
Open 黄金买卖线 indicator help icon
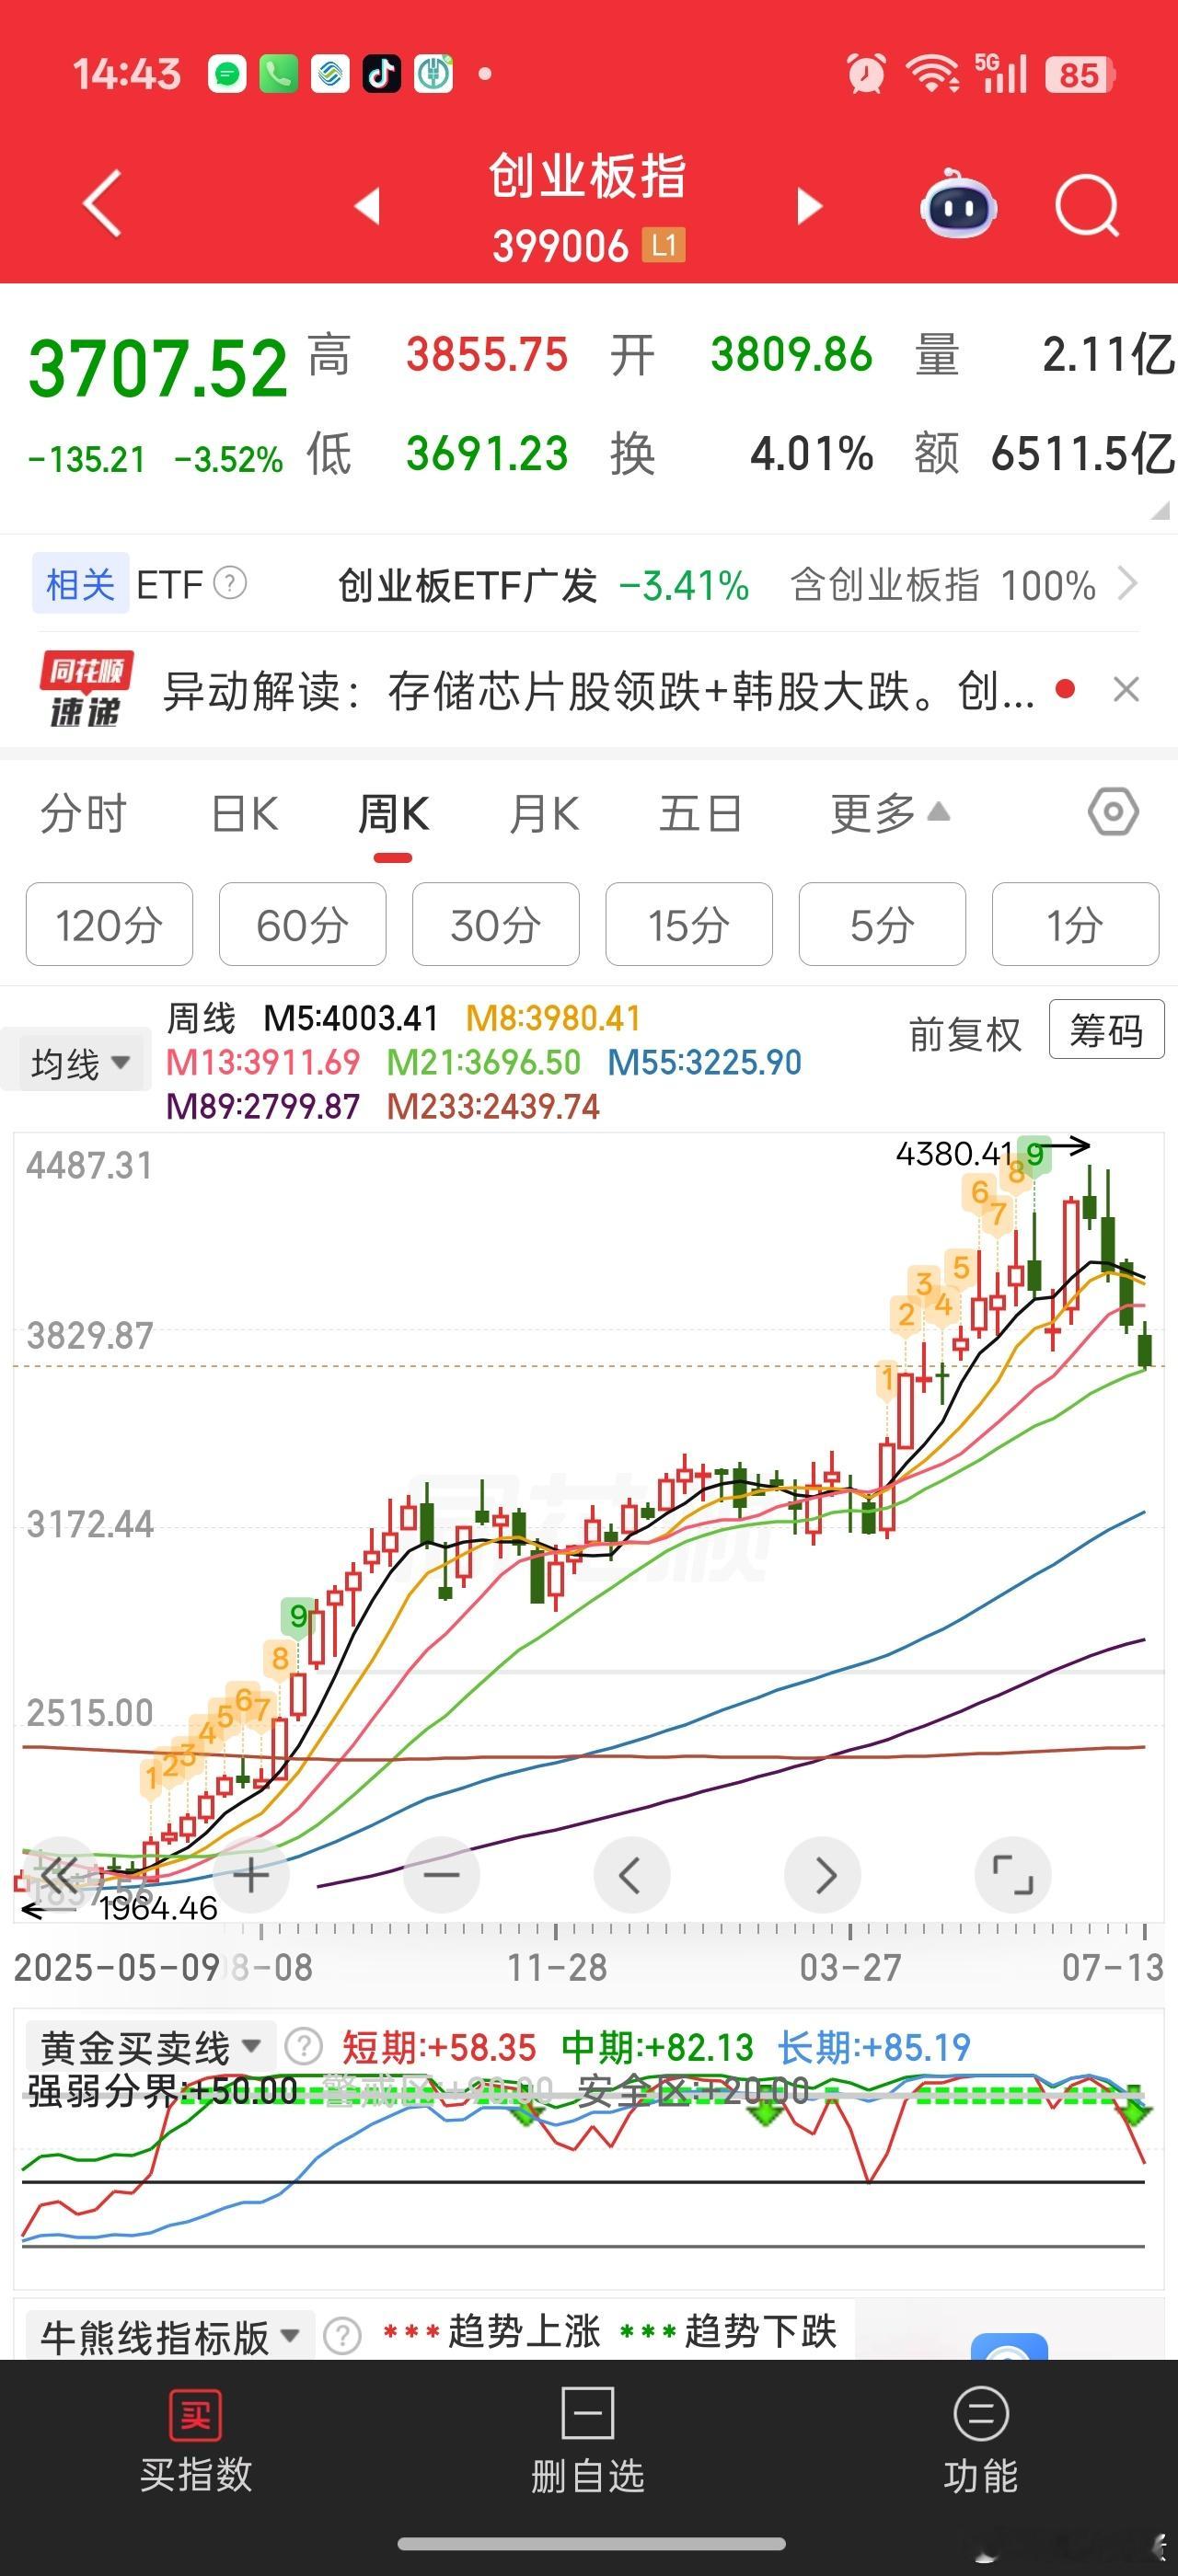pos(304,2047)
